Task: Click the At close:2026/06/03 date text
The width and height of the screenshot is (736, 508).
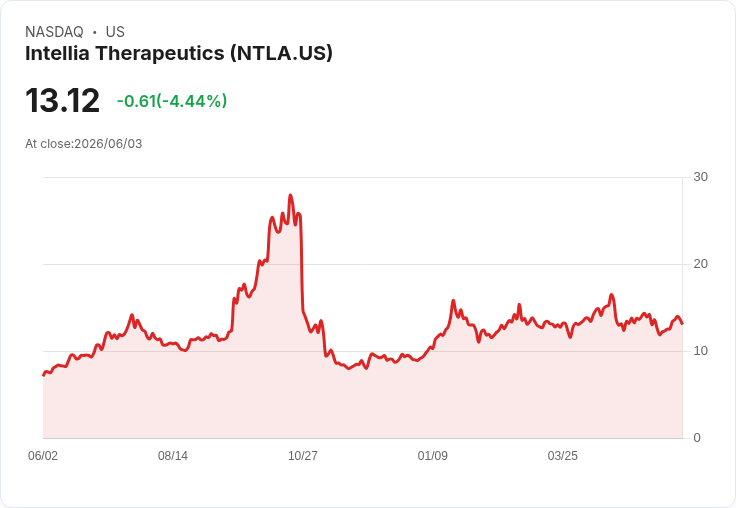Action: click(84, 144)
